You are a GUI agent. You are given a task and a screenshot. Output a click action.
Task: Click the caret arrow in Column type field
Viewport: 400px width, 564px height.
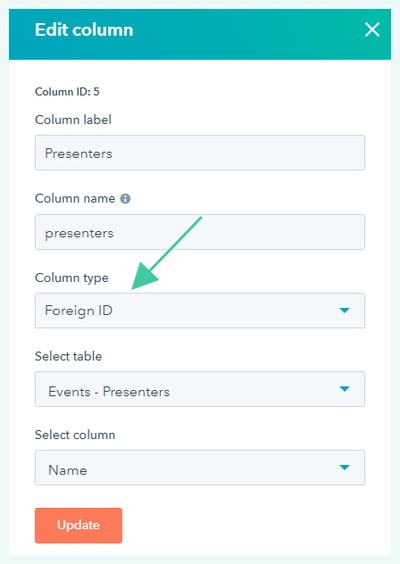[345, 310]
